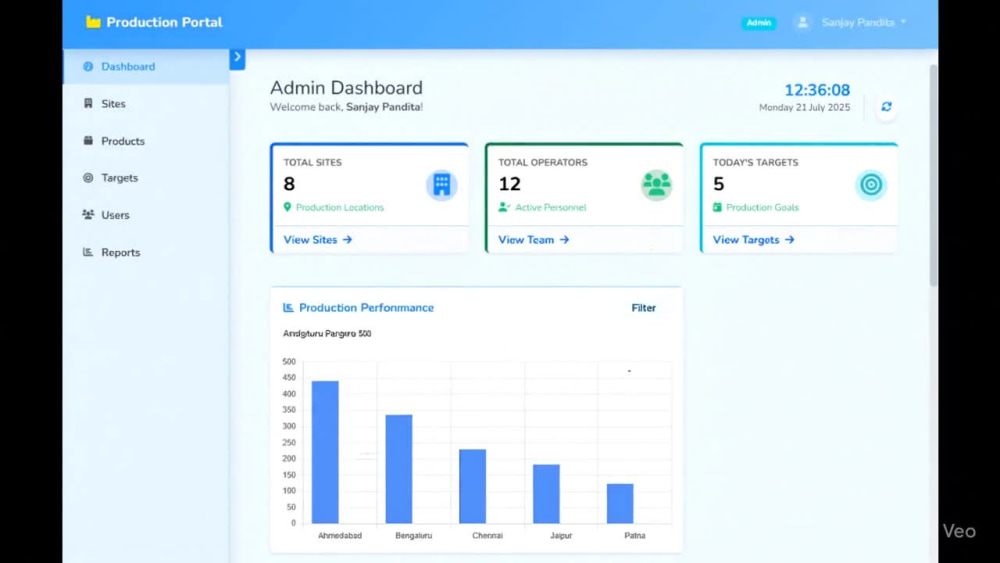Click the Monday 21 July 2025 date
1000x563 pixels.
804,108
